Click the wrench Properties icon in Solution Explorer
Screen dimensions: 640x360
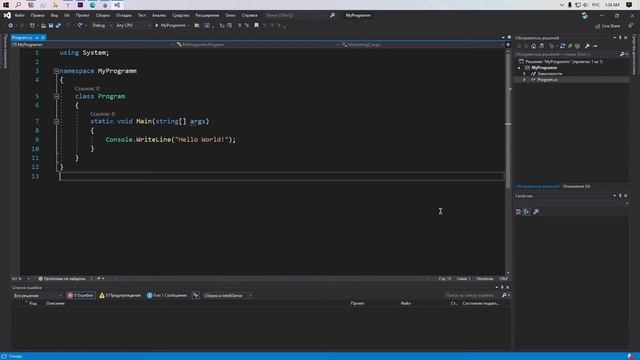pyautogui.click(x=587, y=46)
